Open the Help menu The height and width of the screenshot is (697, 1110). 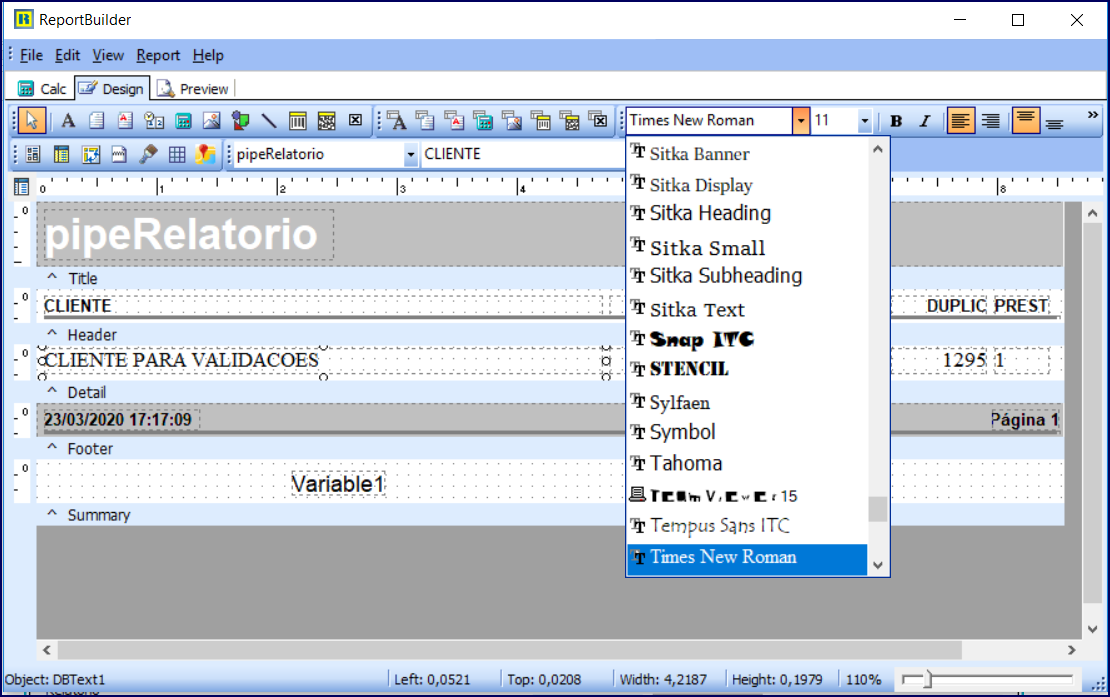[208, 55]
